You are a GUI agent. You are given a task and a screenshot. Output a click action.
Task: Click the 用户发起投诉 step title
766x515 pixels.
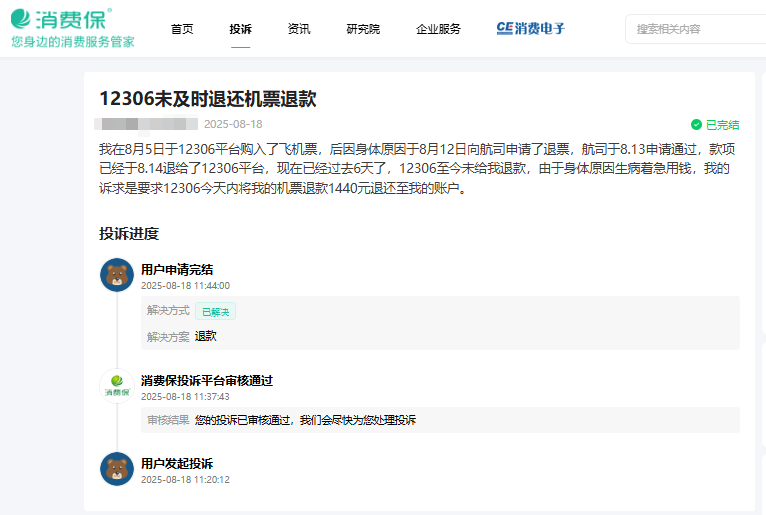177,463
